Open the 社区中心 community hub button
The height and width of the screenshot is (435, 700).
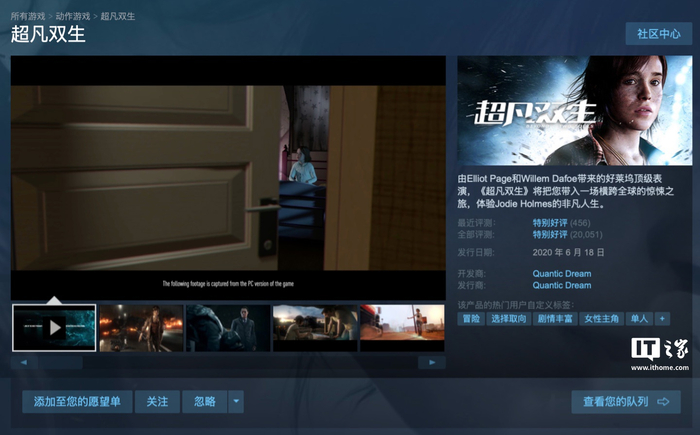pos(658,34)
